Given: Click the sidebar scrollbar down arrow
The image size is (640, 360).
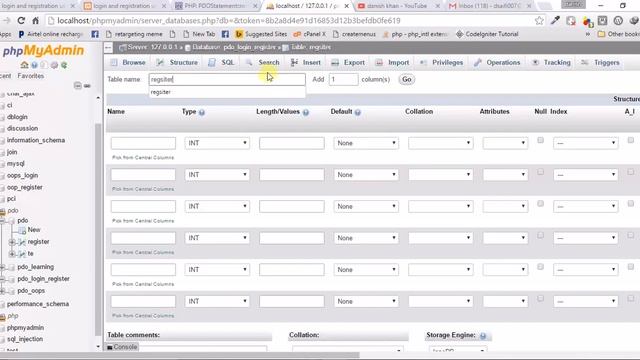Looking at the screenshot, I should tap(98, 347).
